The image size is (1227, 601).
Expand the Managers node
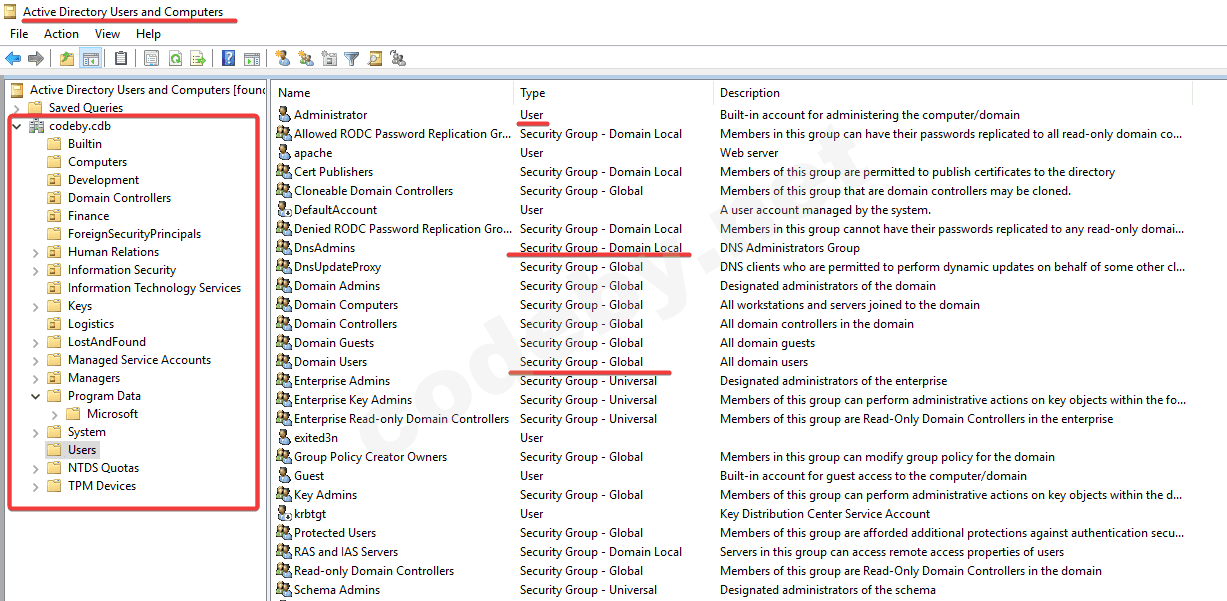(x=36, y=378)
